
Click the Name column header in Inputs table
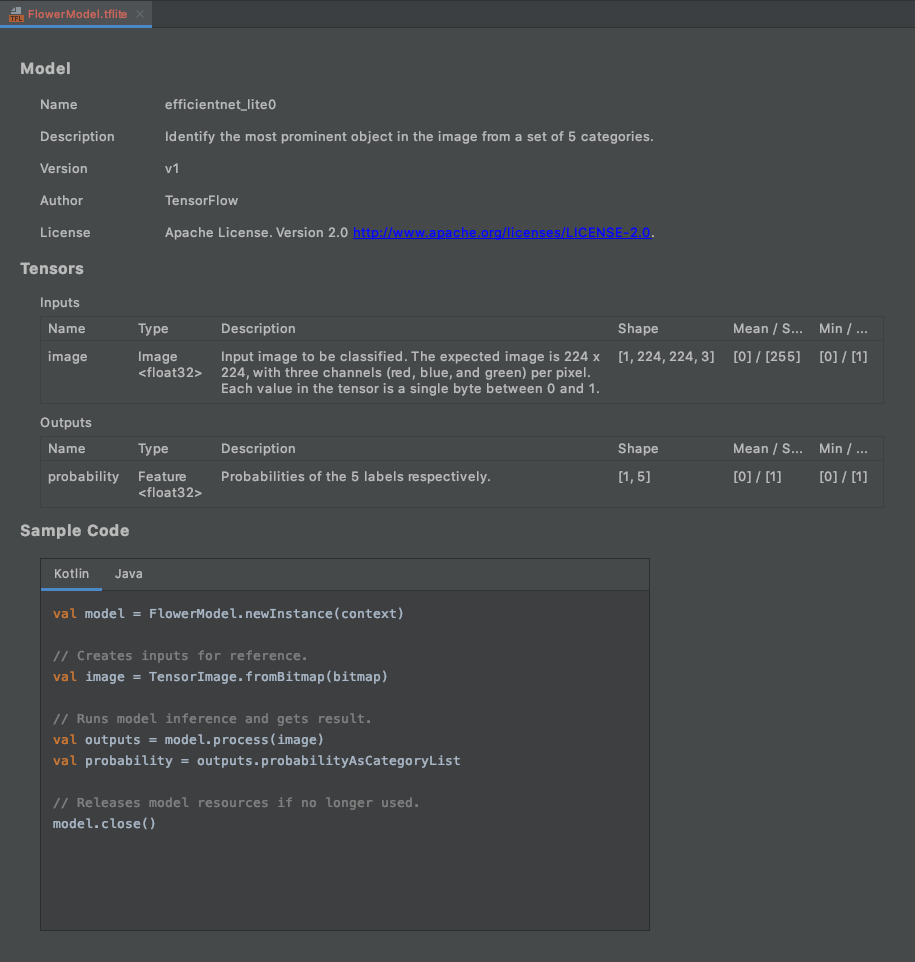tap(67, 329)
